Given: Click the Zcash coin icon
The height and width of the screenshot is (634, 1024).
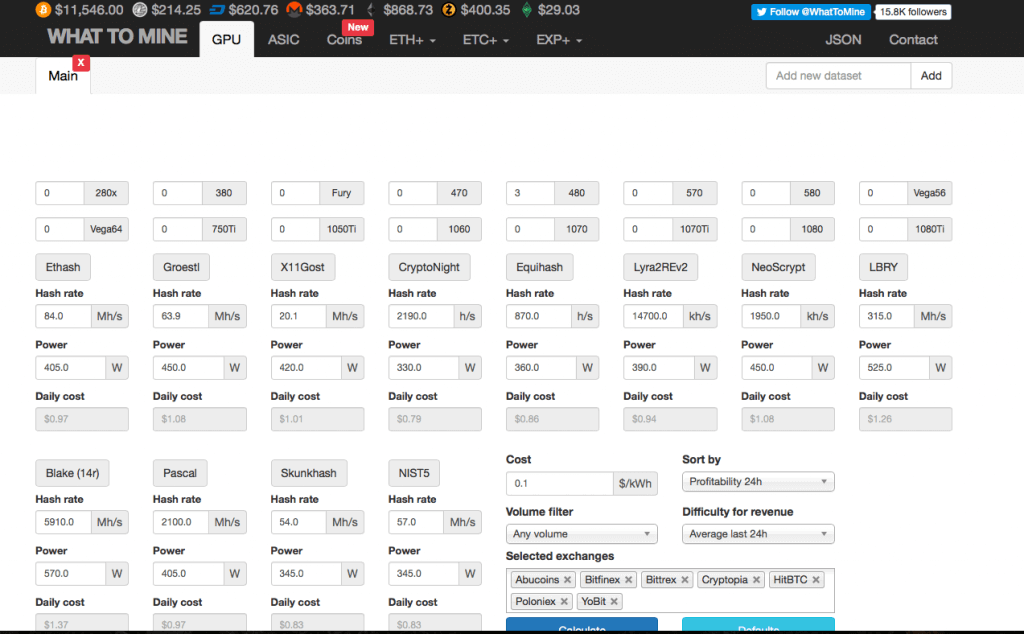Looking at the screenshot, I should [x=449, y=10].
